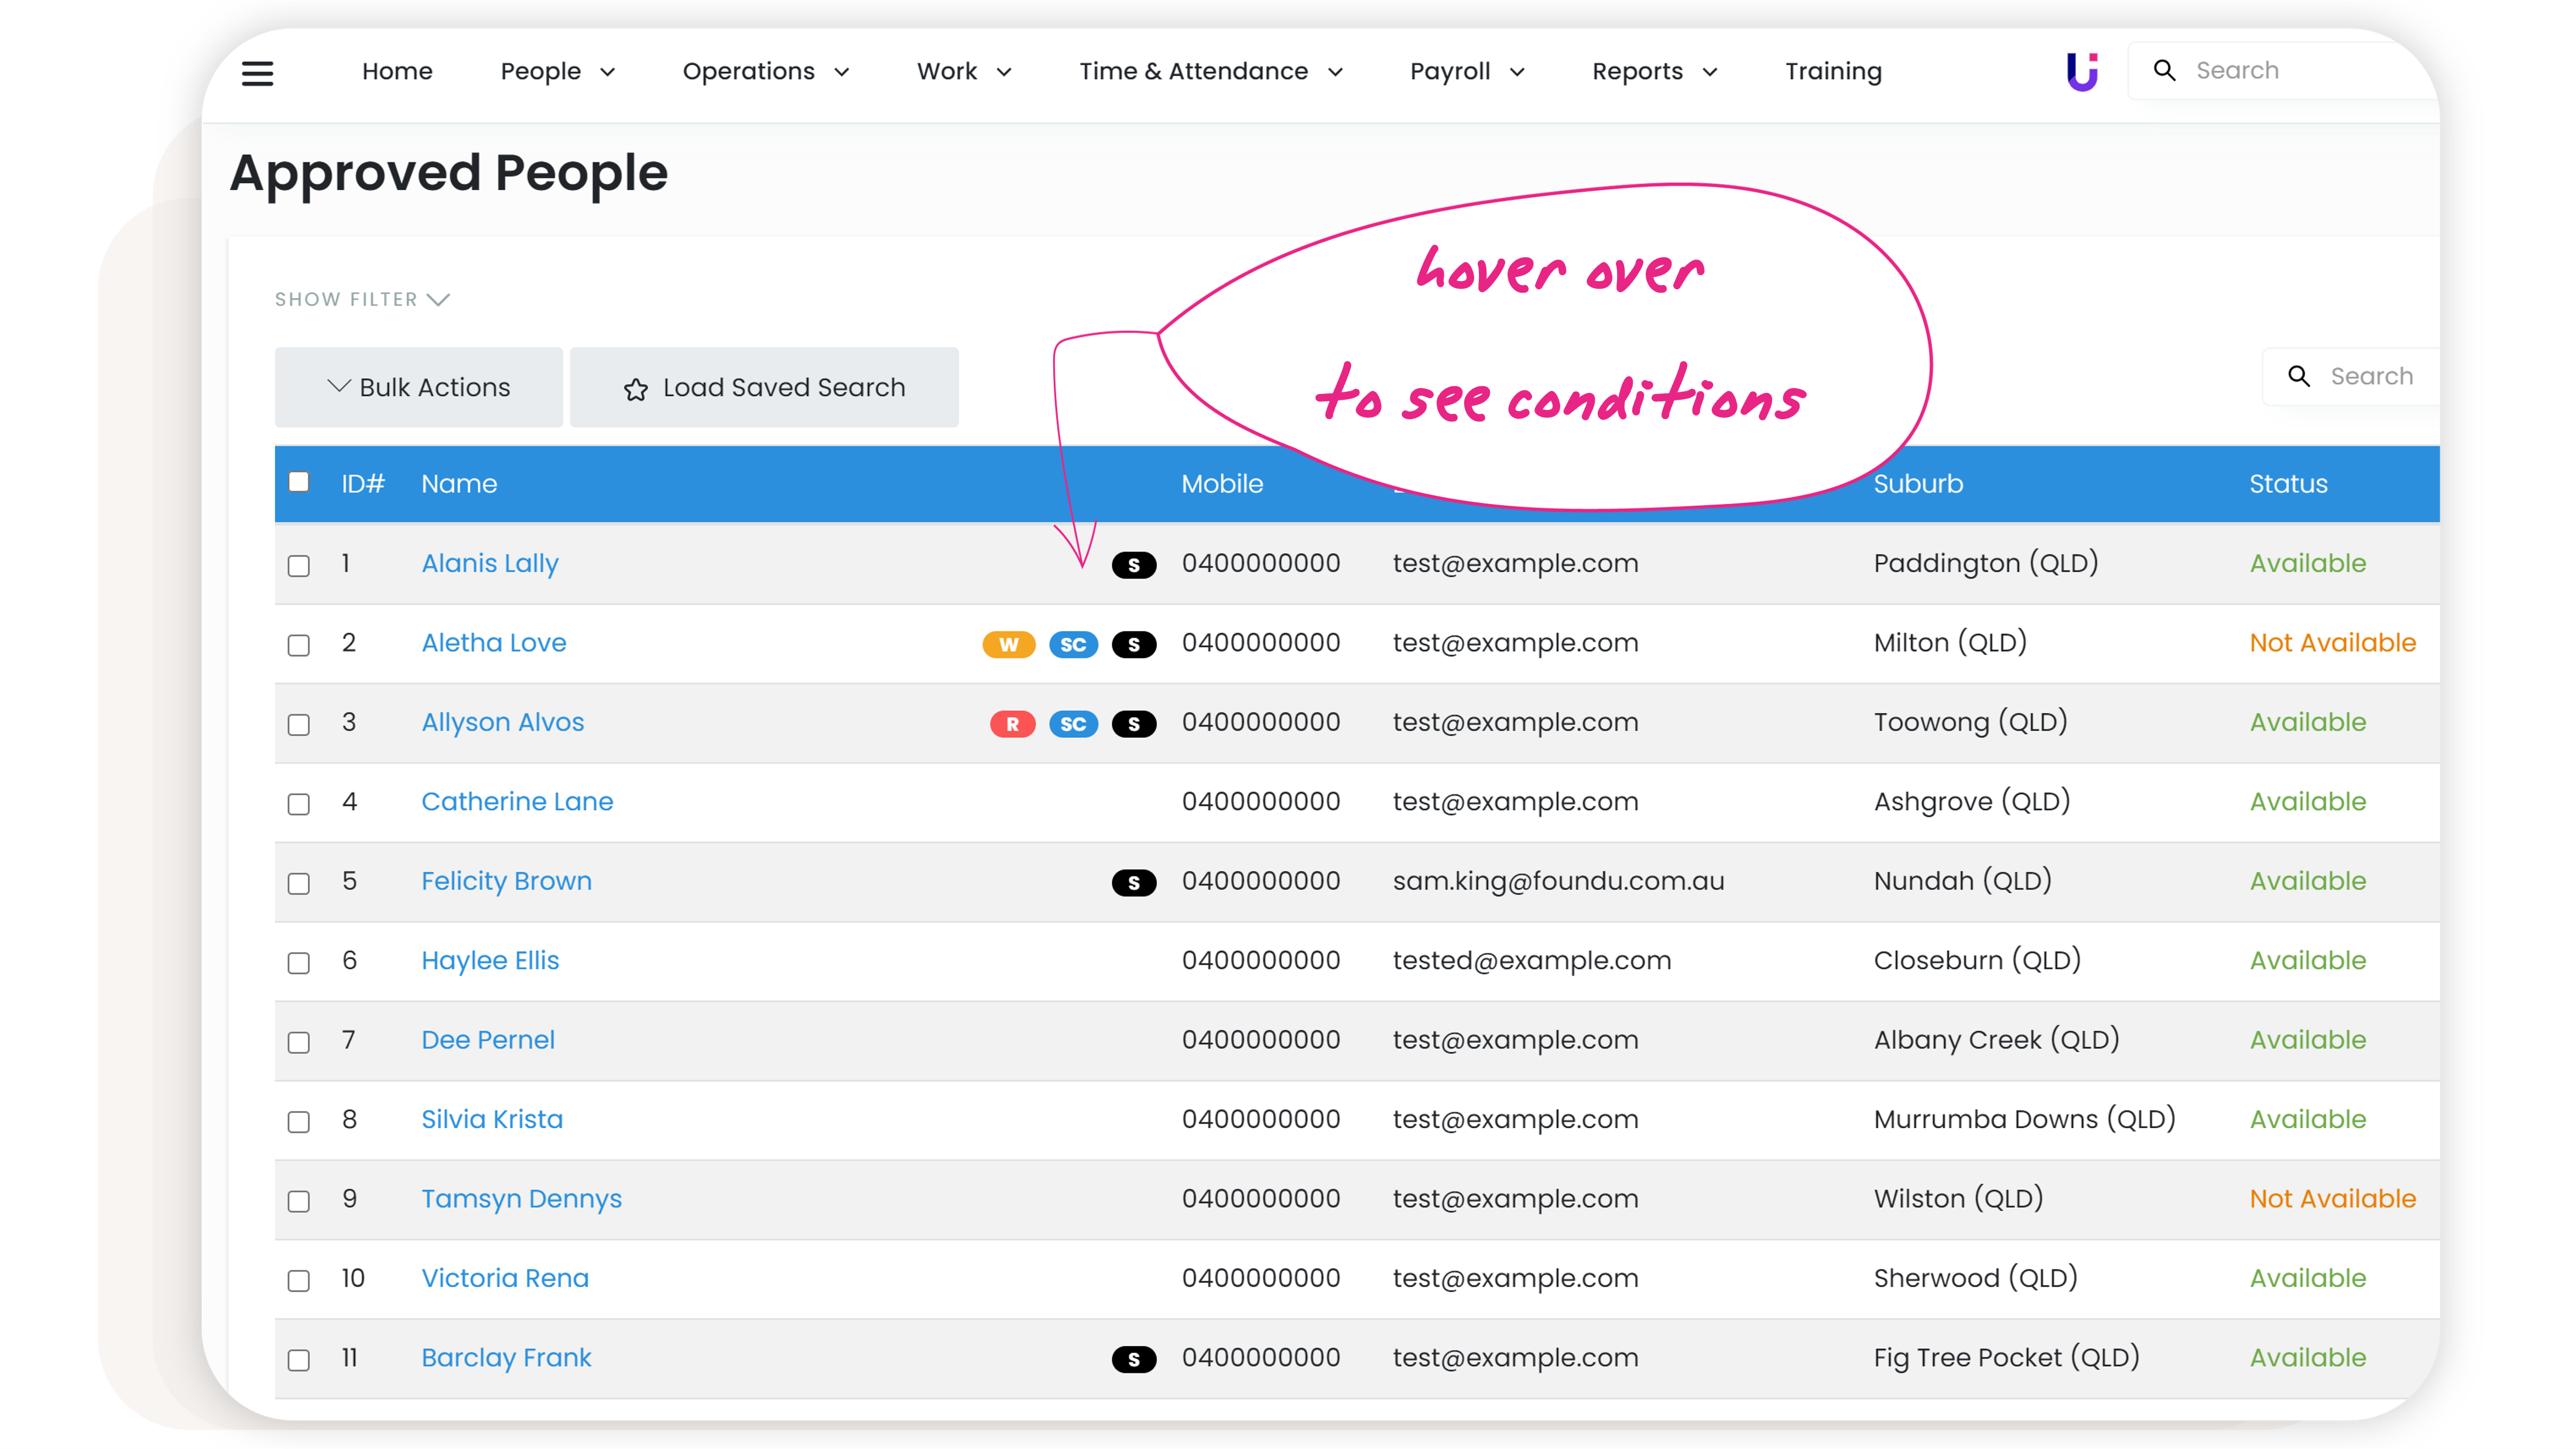The image size is (2576, 1449).
Task: Open the Home menu item
Action: click(397, 71)
